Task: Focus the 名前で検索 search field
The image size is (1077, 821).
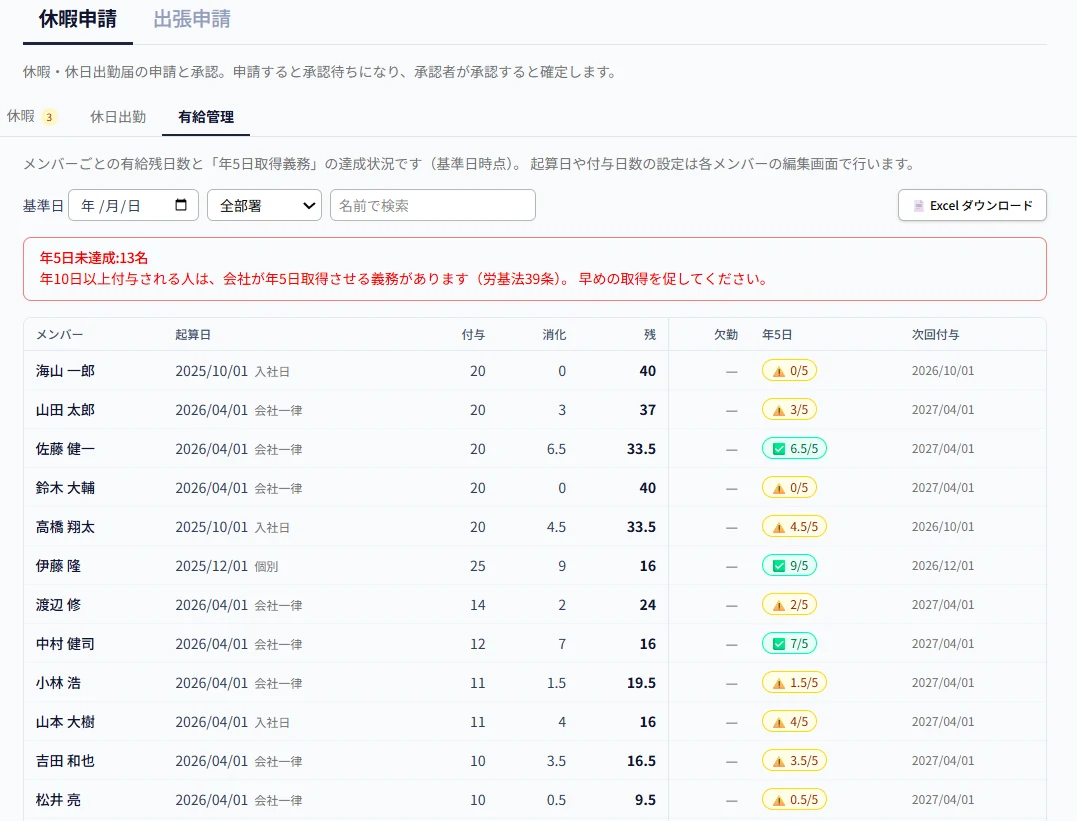Action: pyautogui.click(x=433, y=205)
